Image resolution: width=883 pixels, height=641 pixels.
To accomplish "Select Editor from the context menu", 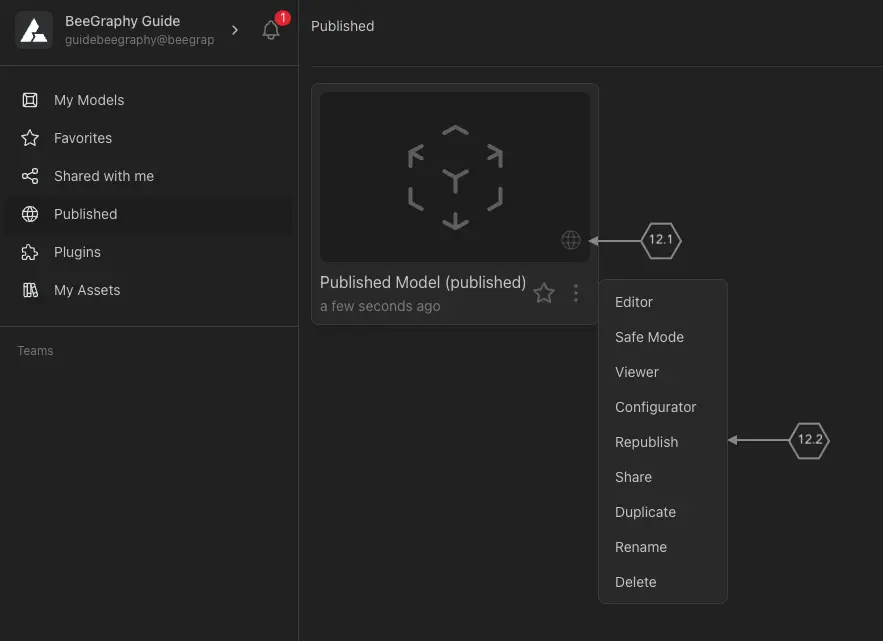I will click(634, 302).
